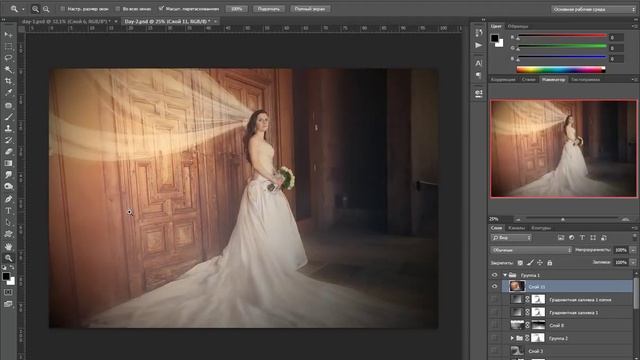
Task: Open the workspace switcher dropdown
Action: [593, 9]
